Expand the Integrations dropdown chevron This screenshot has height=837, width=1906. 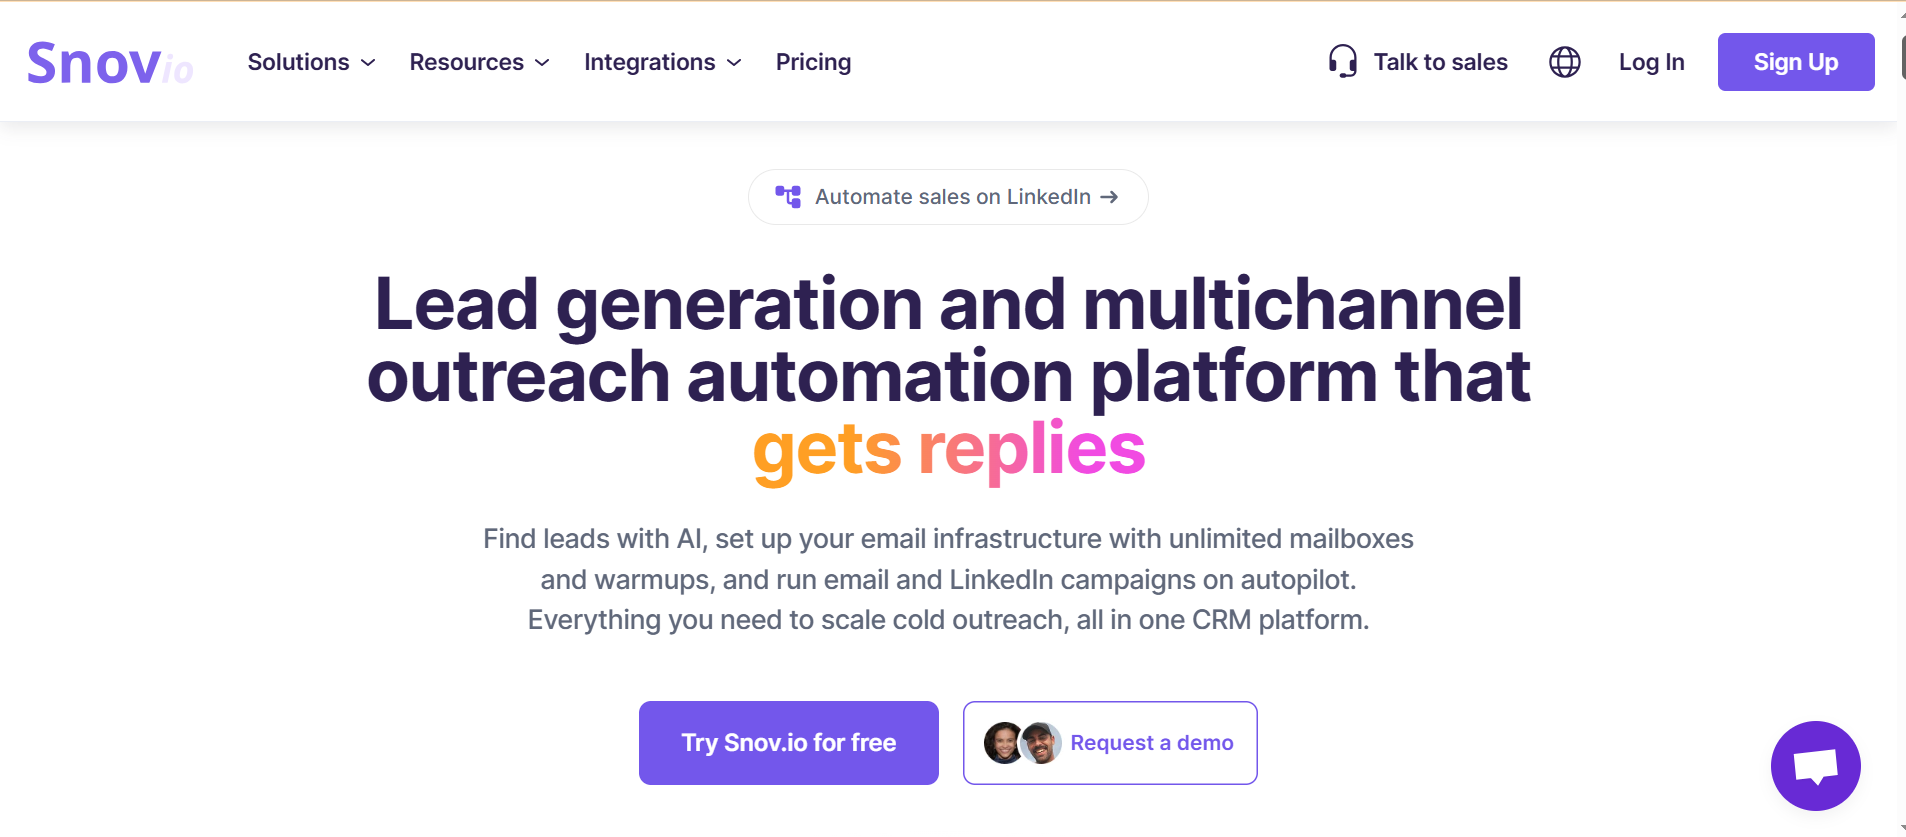(x=734, y=62)
